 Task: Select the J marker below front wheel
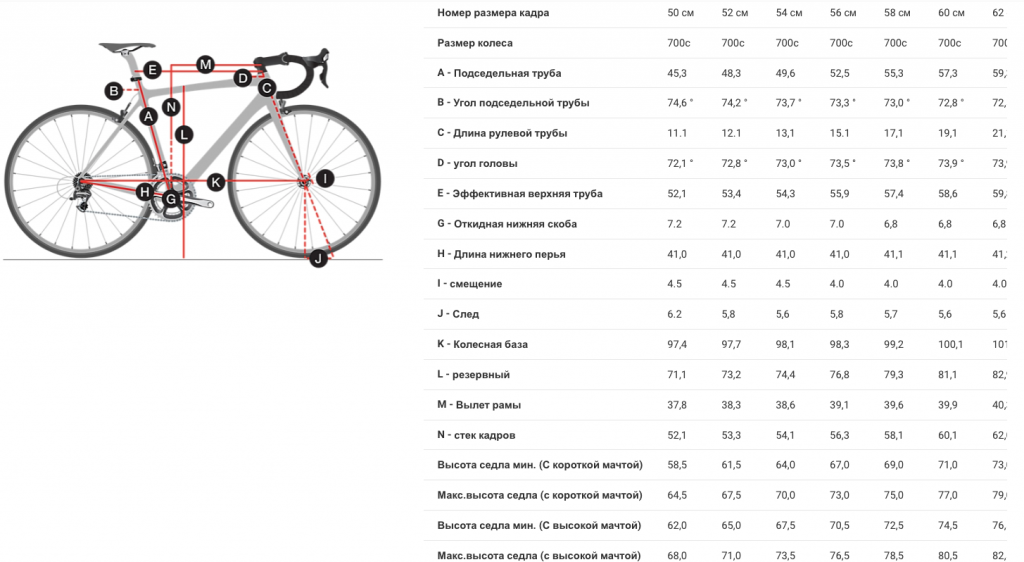pos(318,259)
